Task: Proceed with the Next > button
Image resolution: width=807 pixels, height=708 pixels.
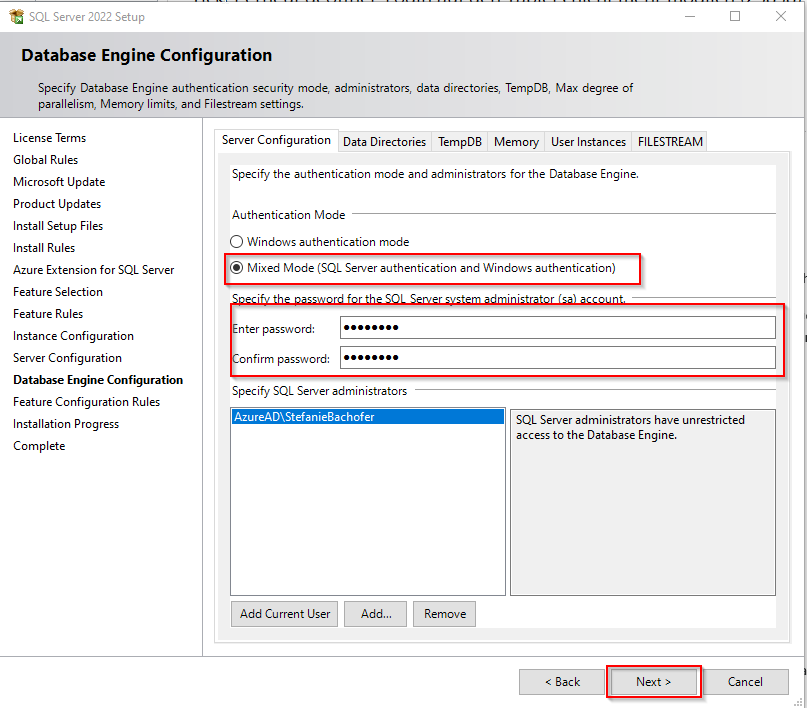Action: (x=653, y=682)
